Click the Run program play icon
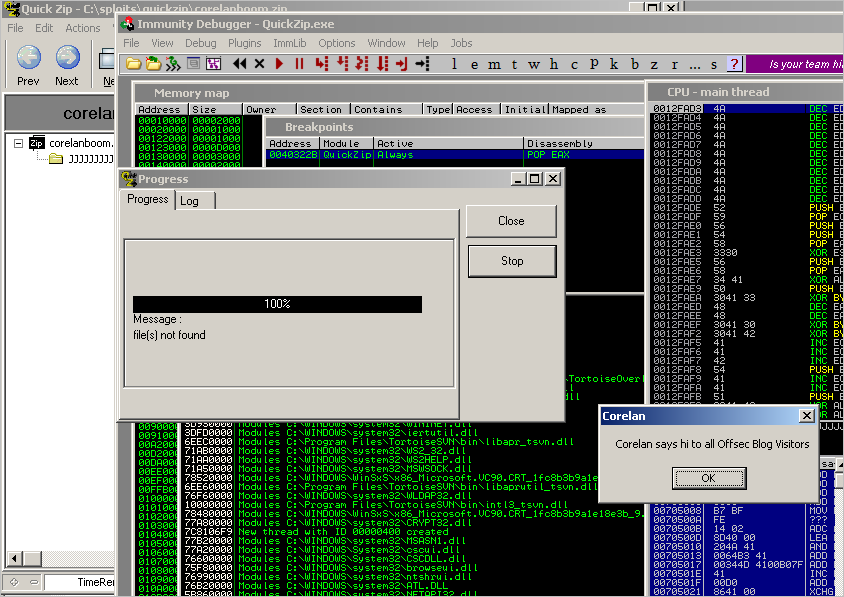Screen dimensions: 844x597 tap(280, 64)
